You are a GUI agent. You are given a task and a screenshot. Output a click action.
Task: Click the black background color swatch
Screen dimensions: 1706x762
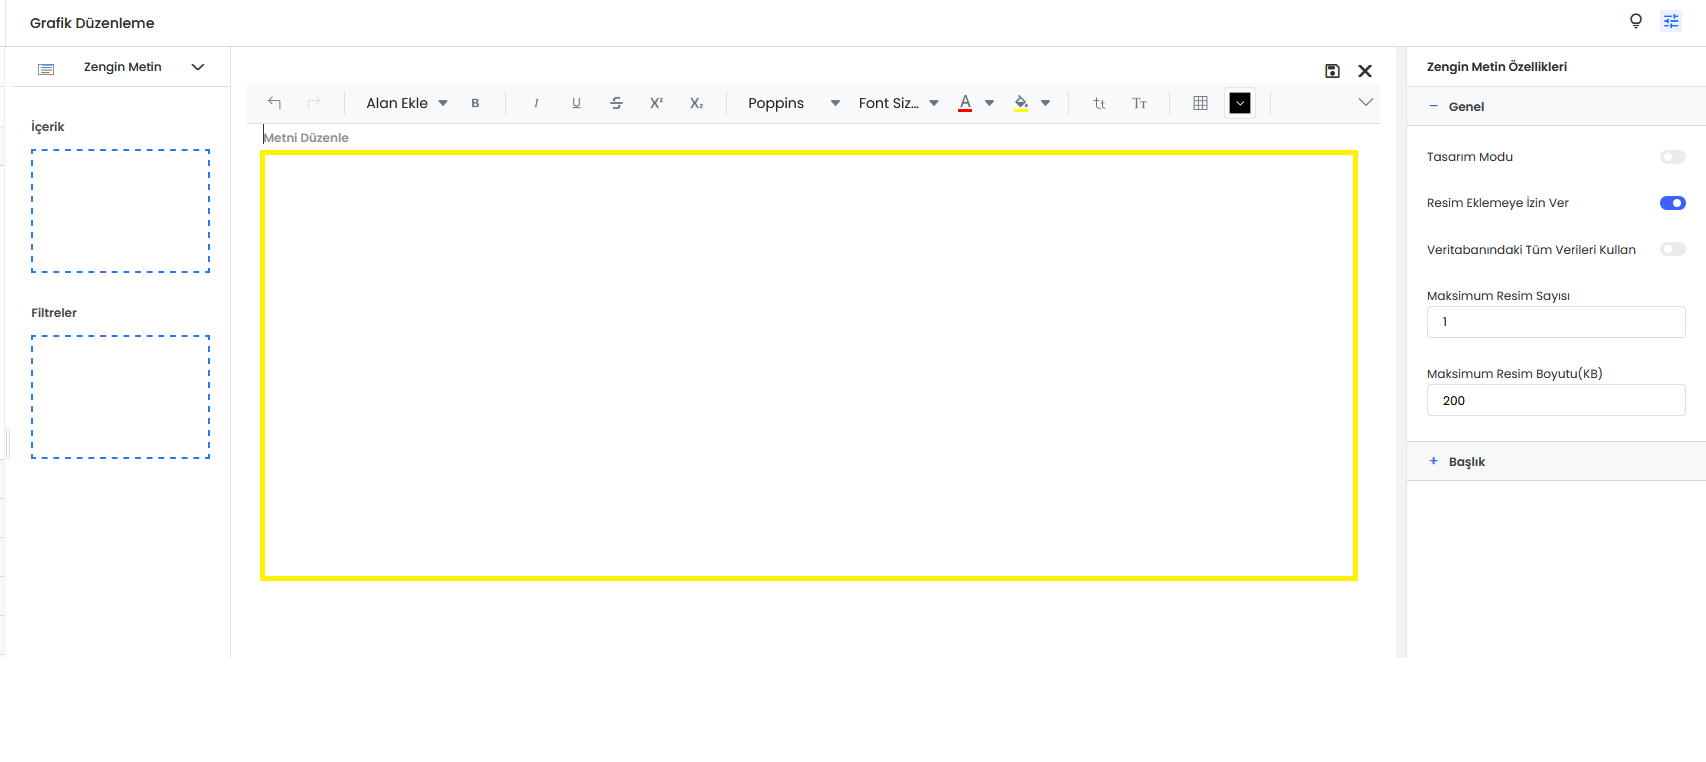1239,103
